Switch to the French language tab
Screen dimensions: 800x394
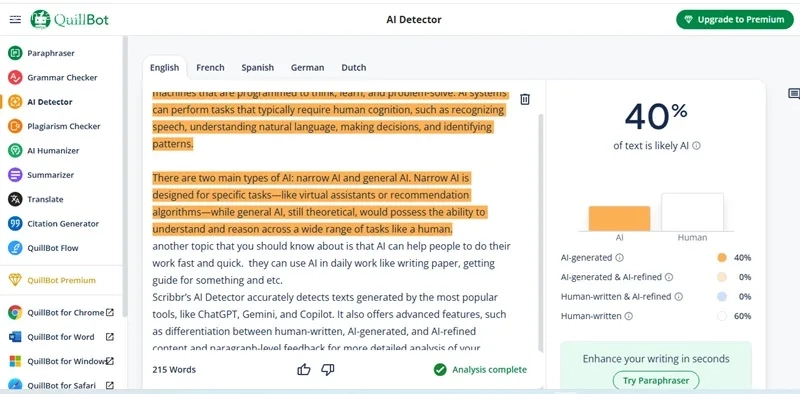point(210,67)
